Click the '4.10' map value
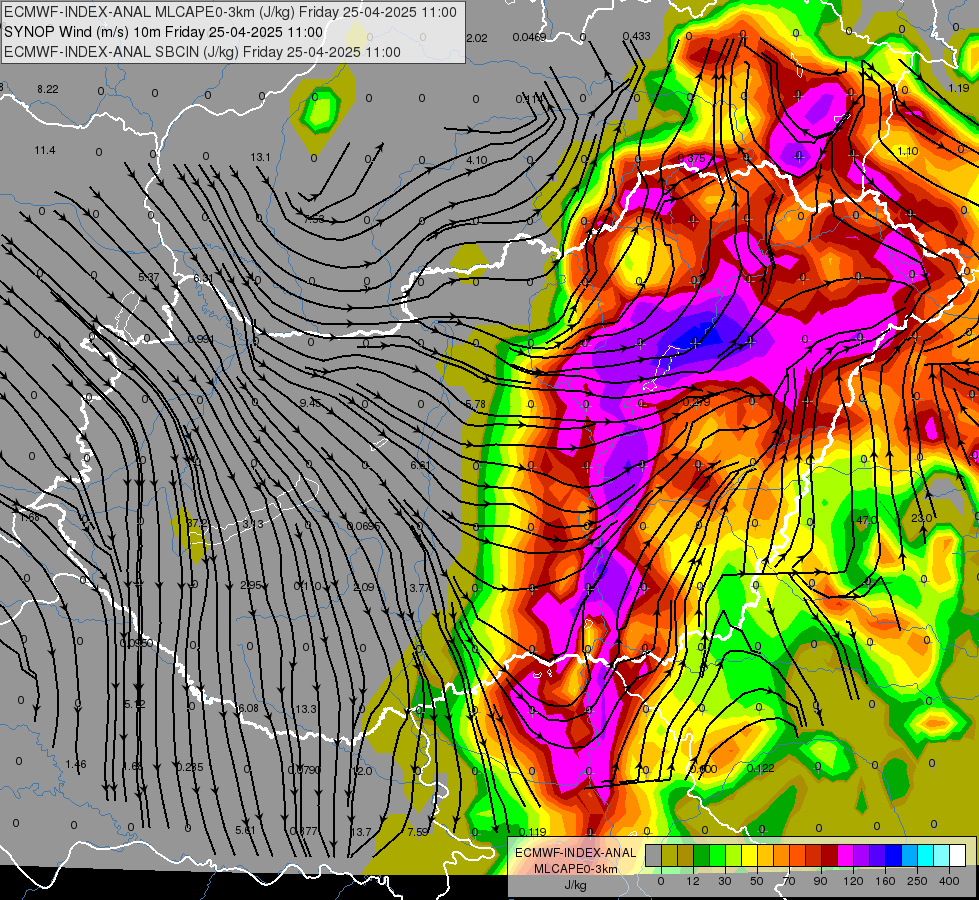The width and height of the screenshot is (979, 900). [476, 160]
